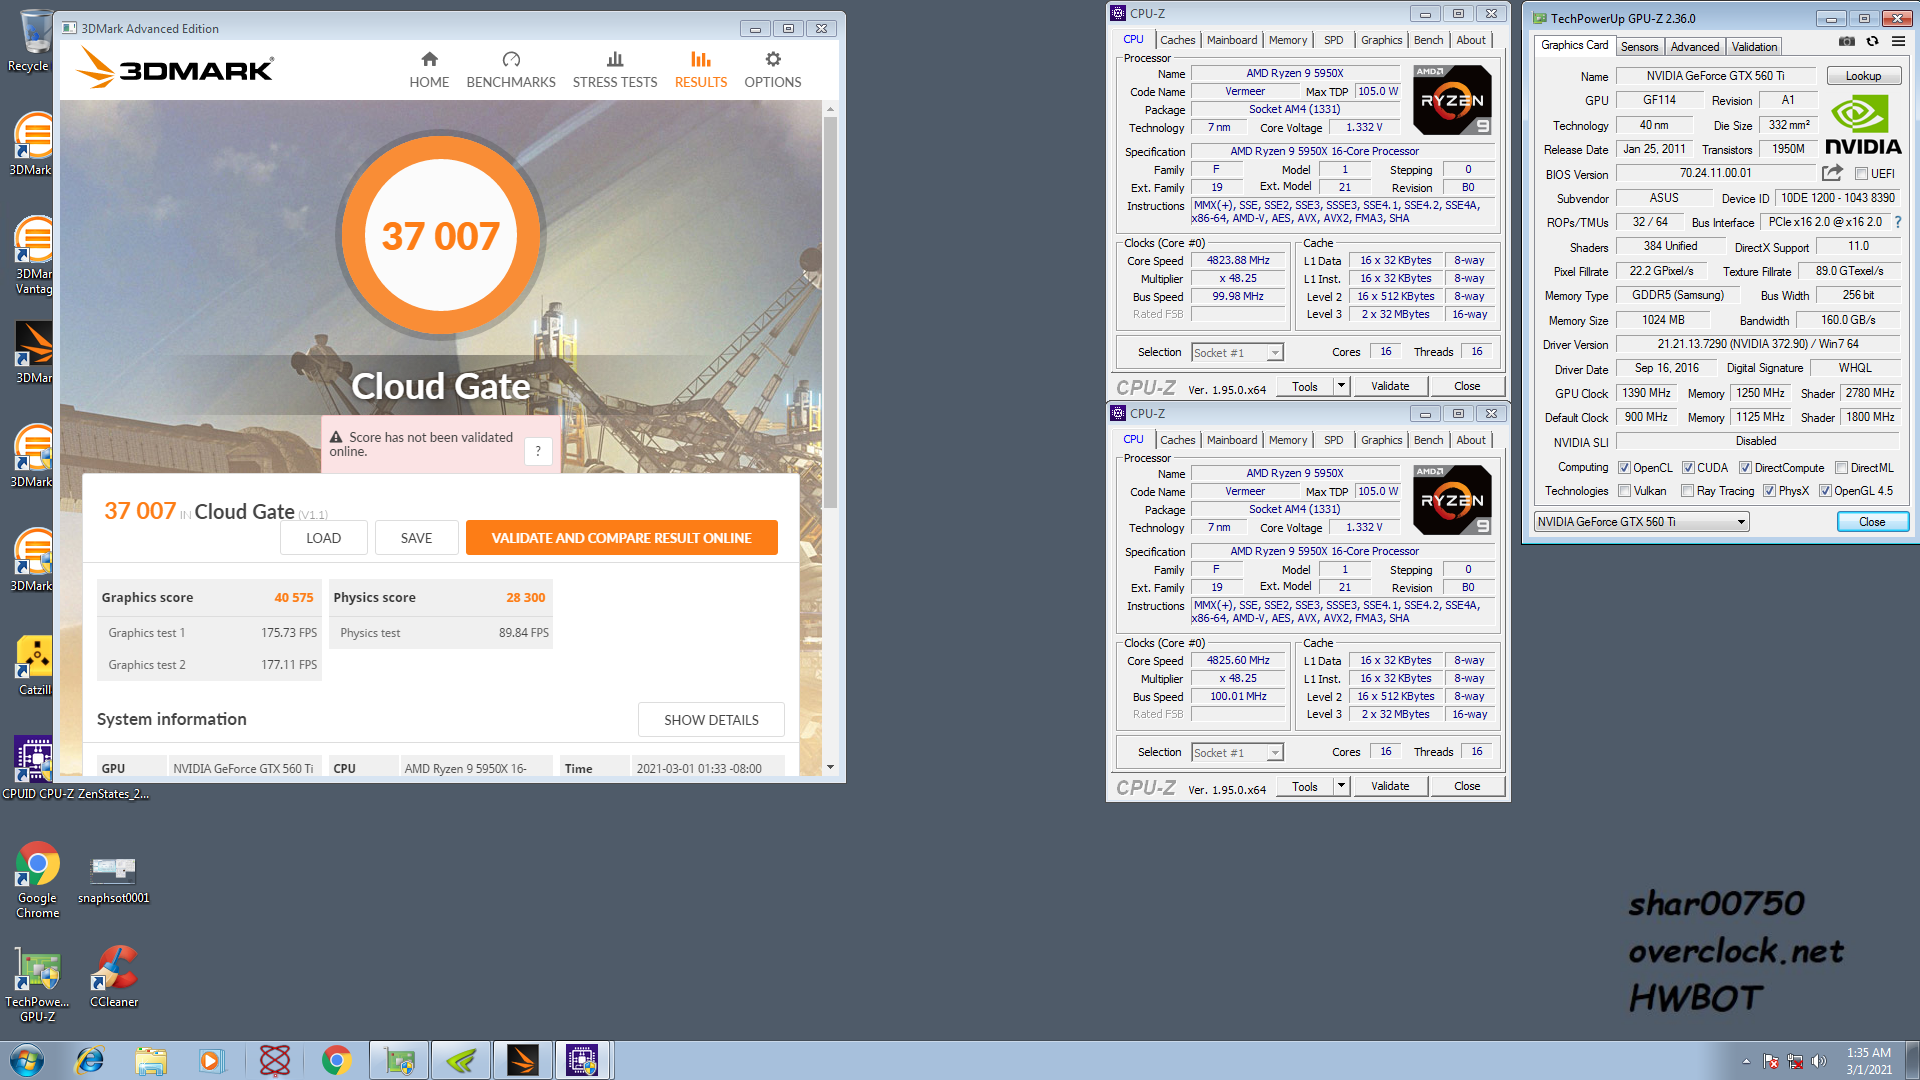Click the LOAD button in 3DMark
The width and height of the screenshot is (1920, 1080).
click(323, 538)
